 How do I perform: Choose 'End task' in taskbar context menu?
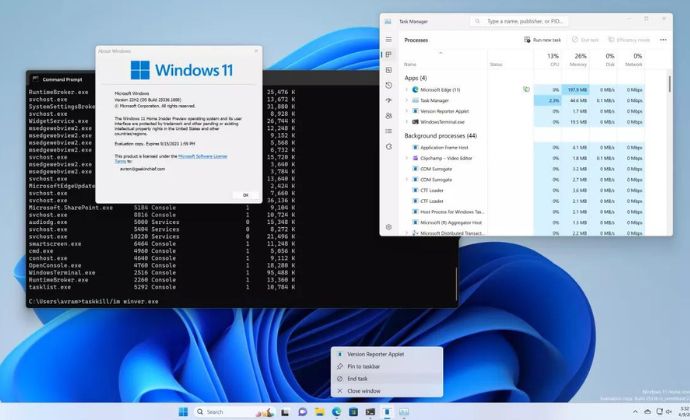tap(387, 379)
